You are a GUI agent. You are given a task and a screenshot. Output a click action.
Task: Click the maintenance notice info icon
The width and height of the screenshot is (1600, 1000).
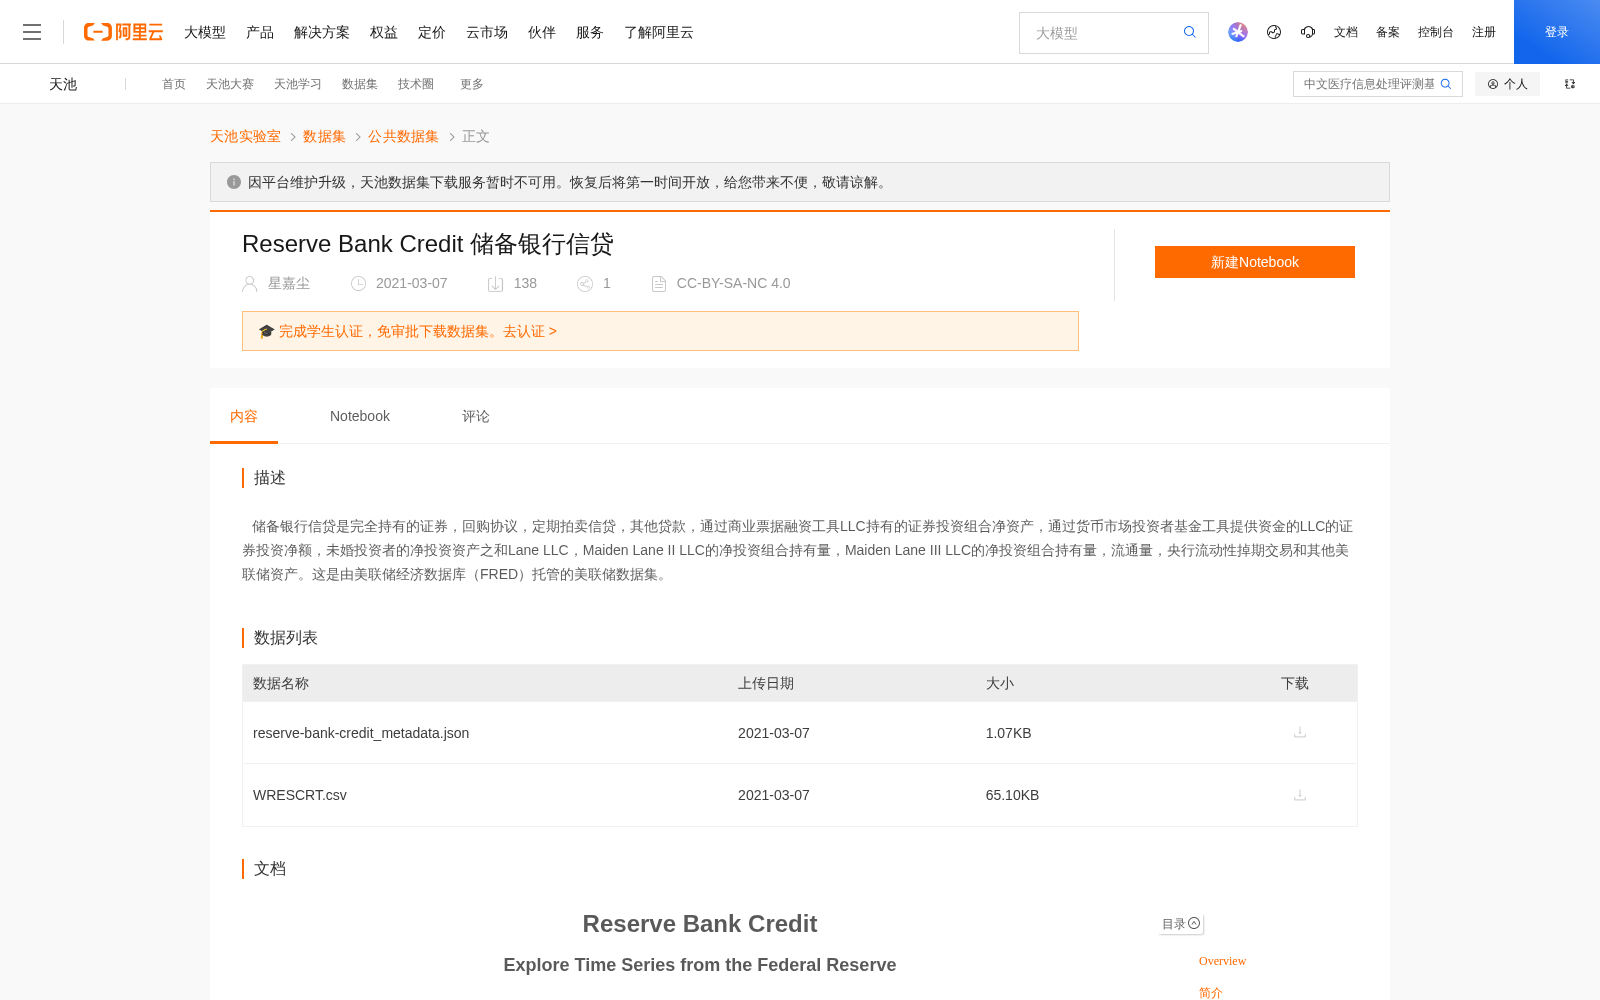[x=234, y=182]
